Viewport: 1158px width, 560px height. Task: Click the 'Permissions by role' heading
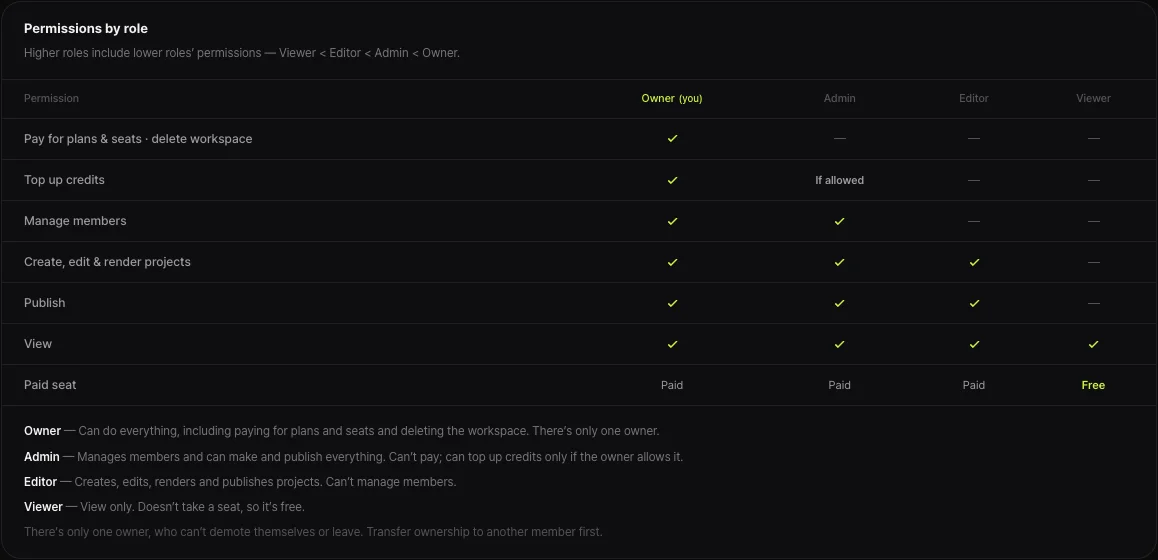[86, 29]
